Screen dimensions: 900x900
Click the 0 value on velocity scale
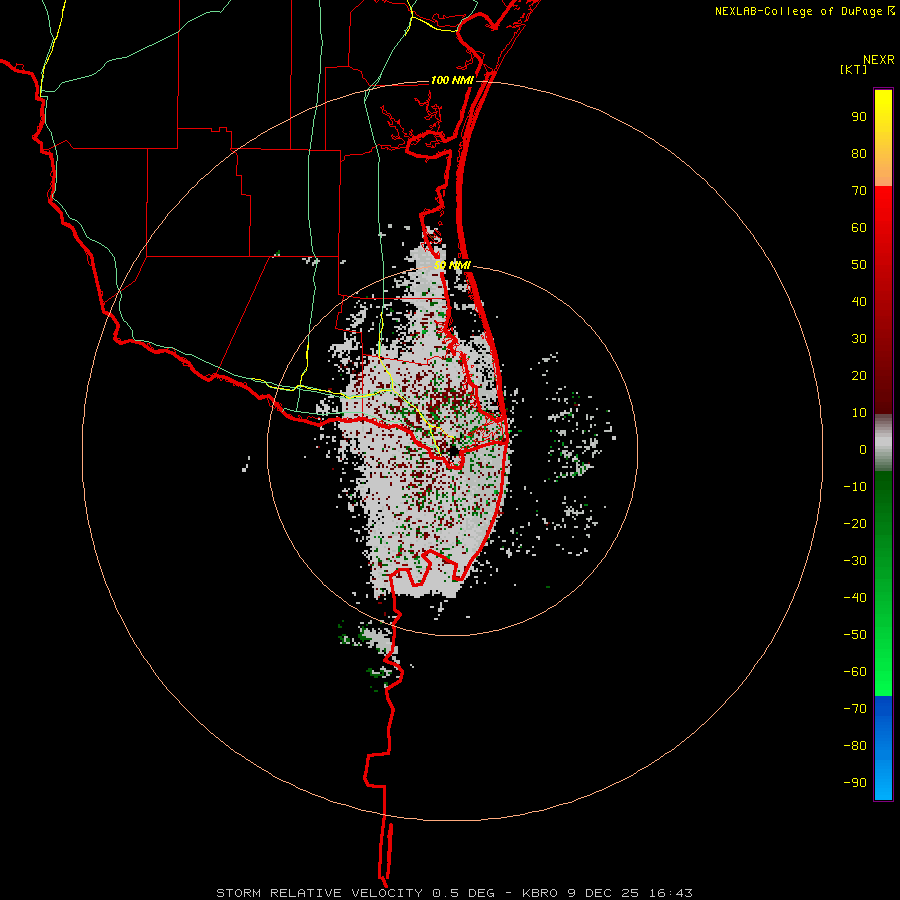863,449
